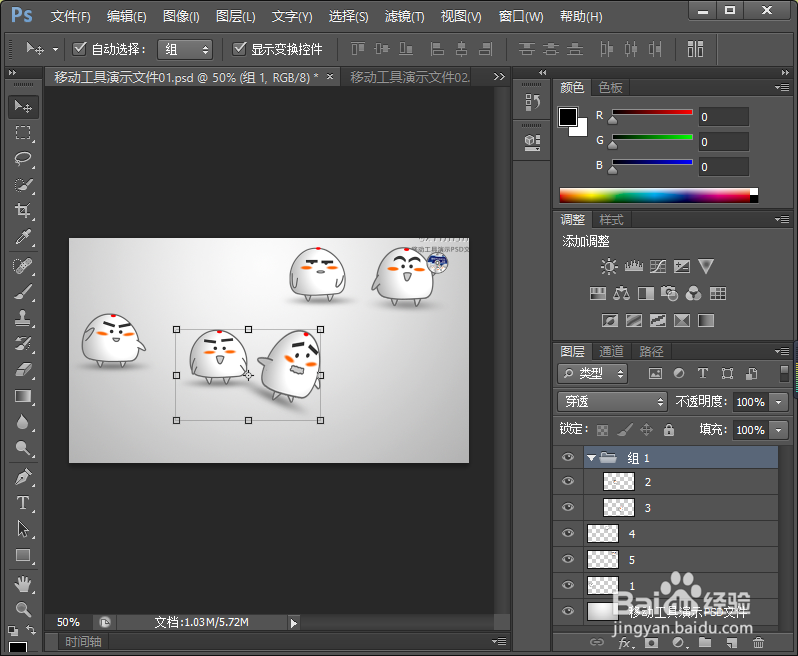The width and height of the screenshot is (798, 656).
Task: Delete layer with trash icon
Action: (x=758, y=643)
